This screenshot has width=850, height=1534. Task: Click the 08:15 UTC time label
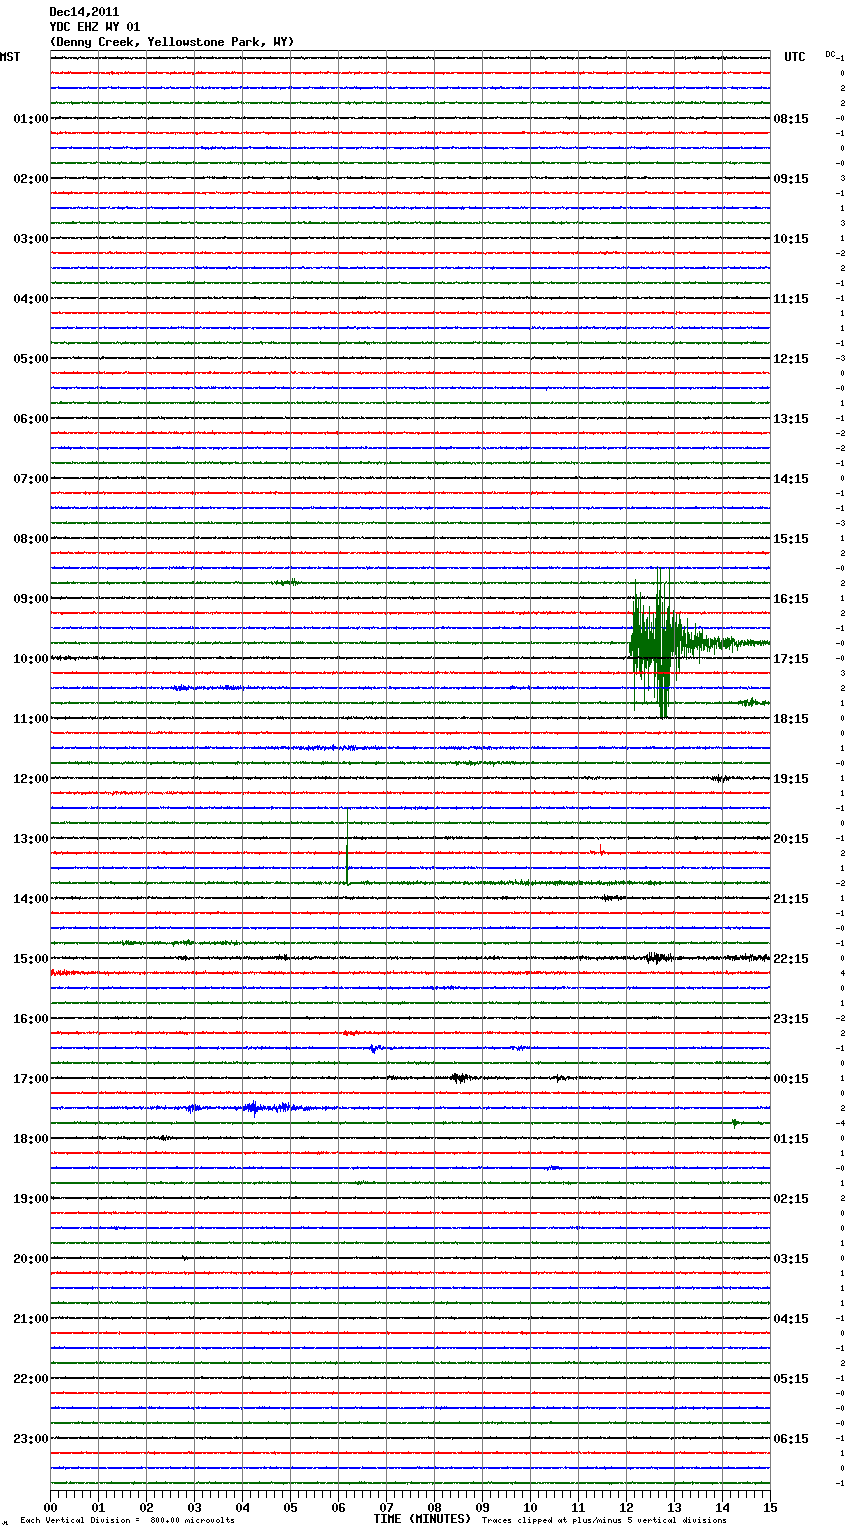(x=791, y=119)
